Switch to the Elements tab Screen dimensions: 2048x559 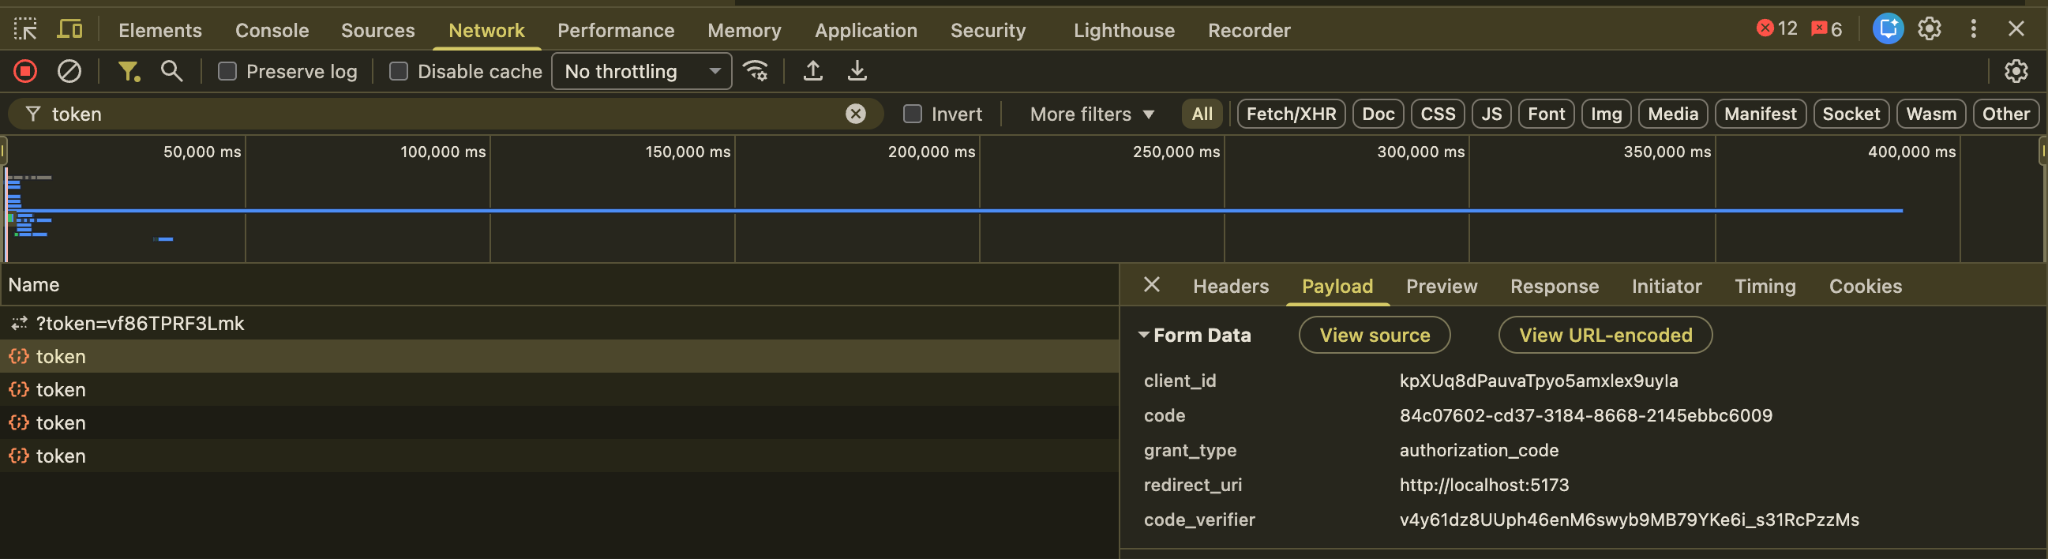[x=160, y=30]
